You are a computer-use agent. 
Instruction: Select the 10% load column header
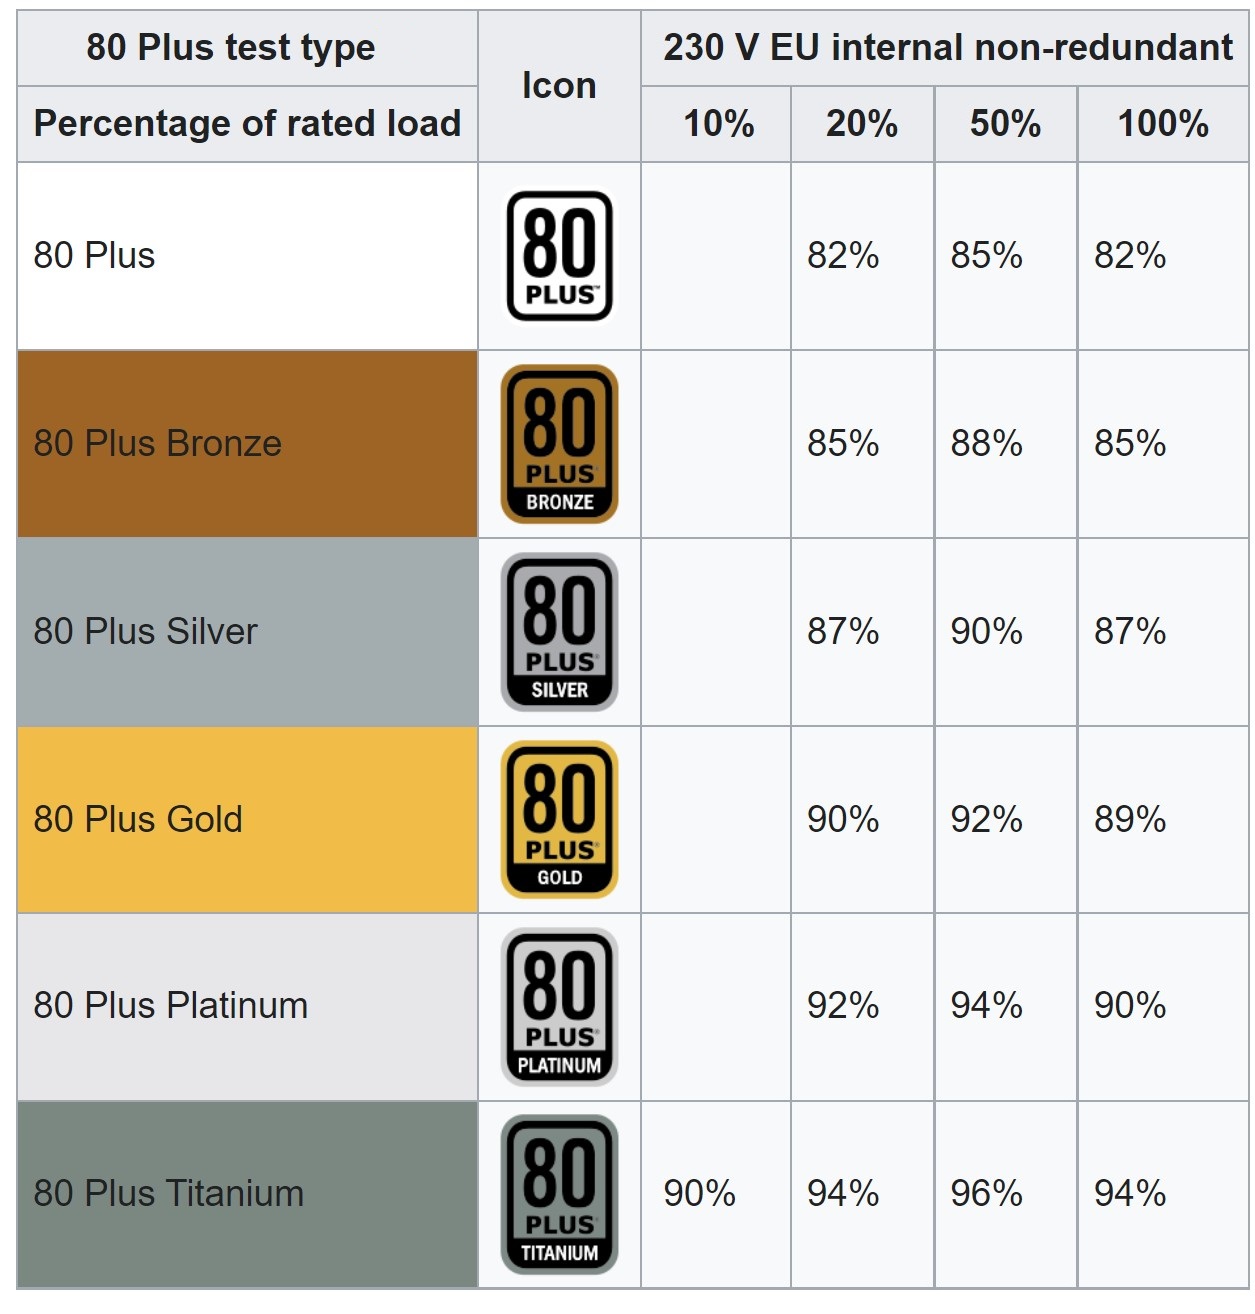click(717, 124)
